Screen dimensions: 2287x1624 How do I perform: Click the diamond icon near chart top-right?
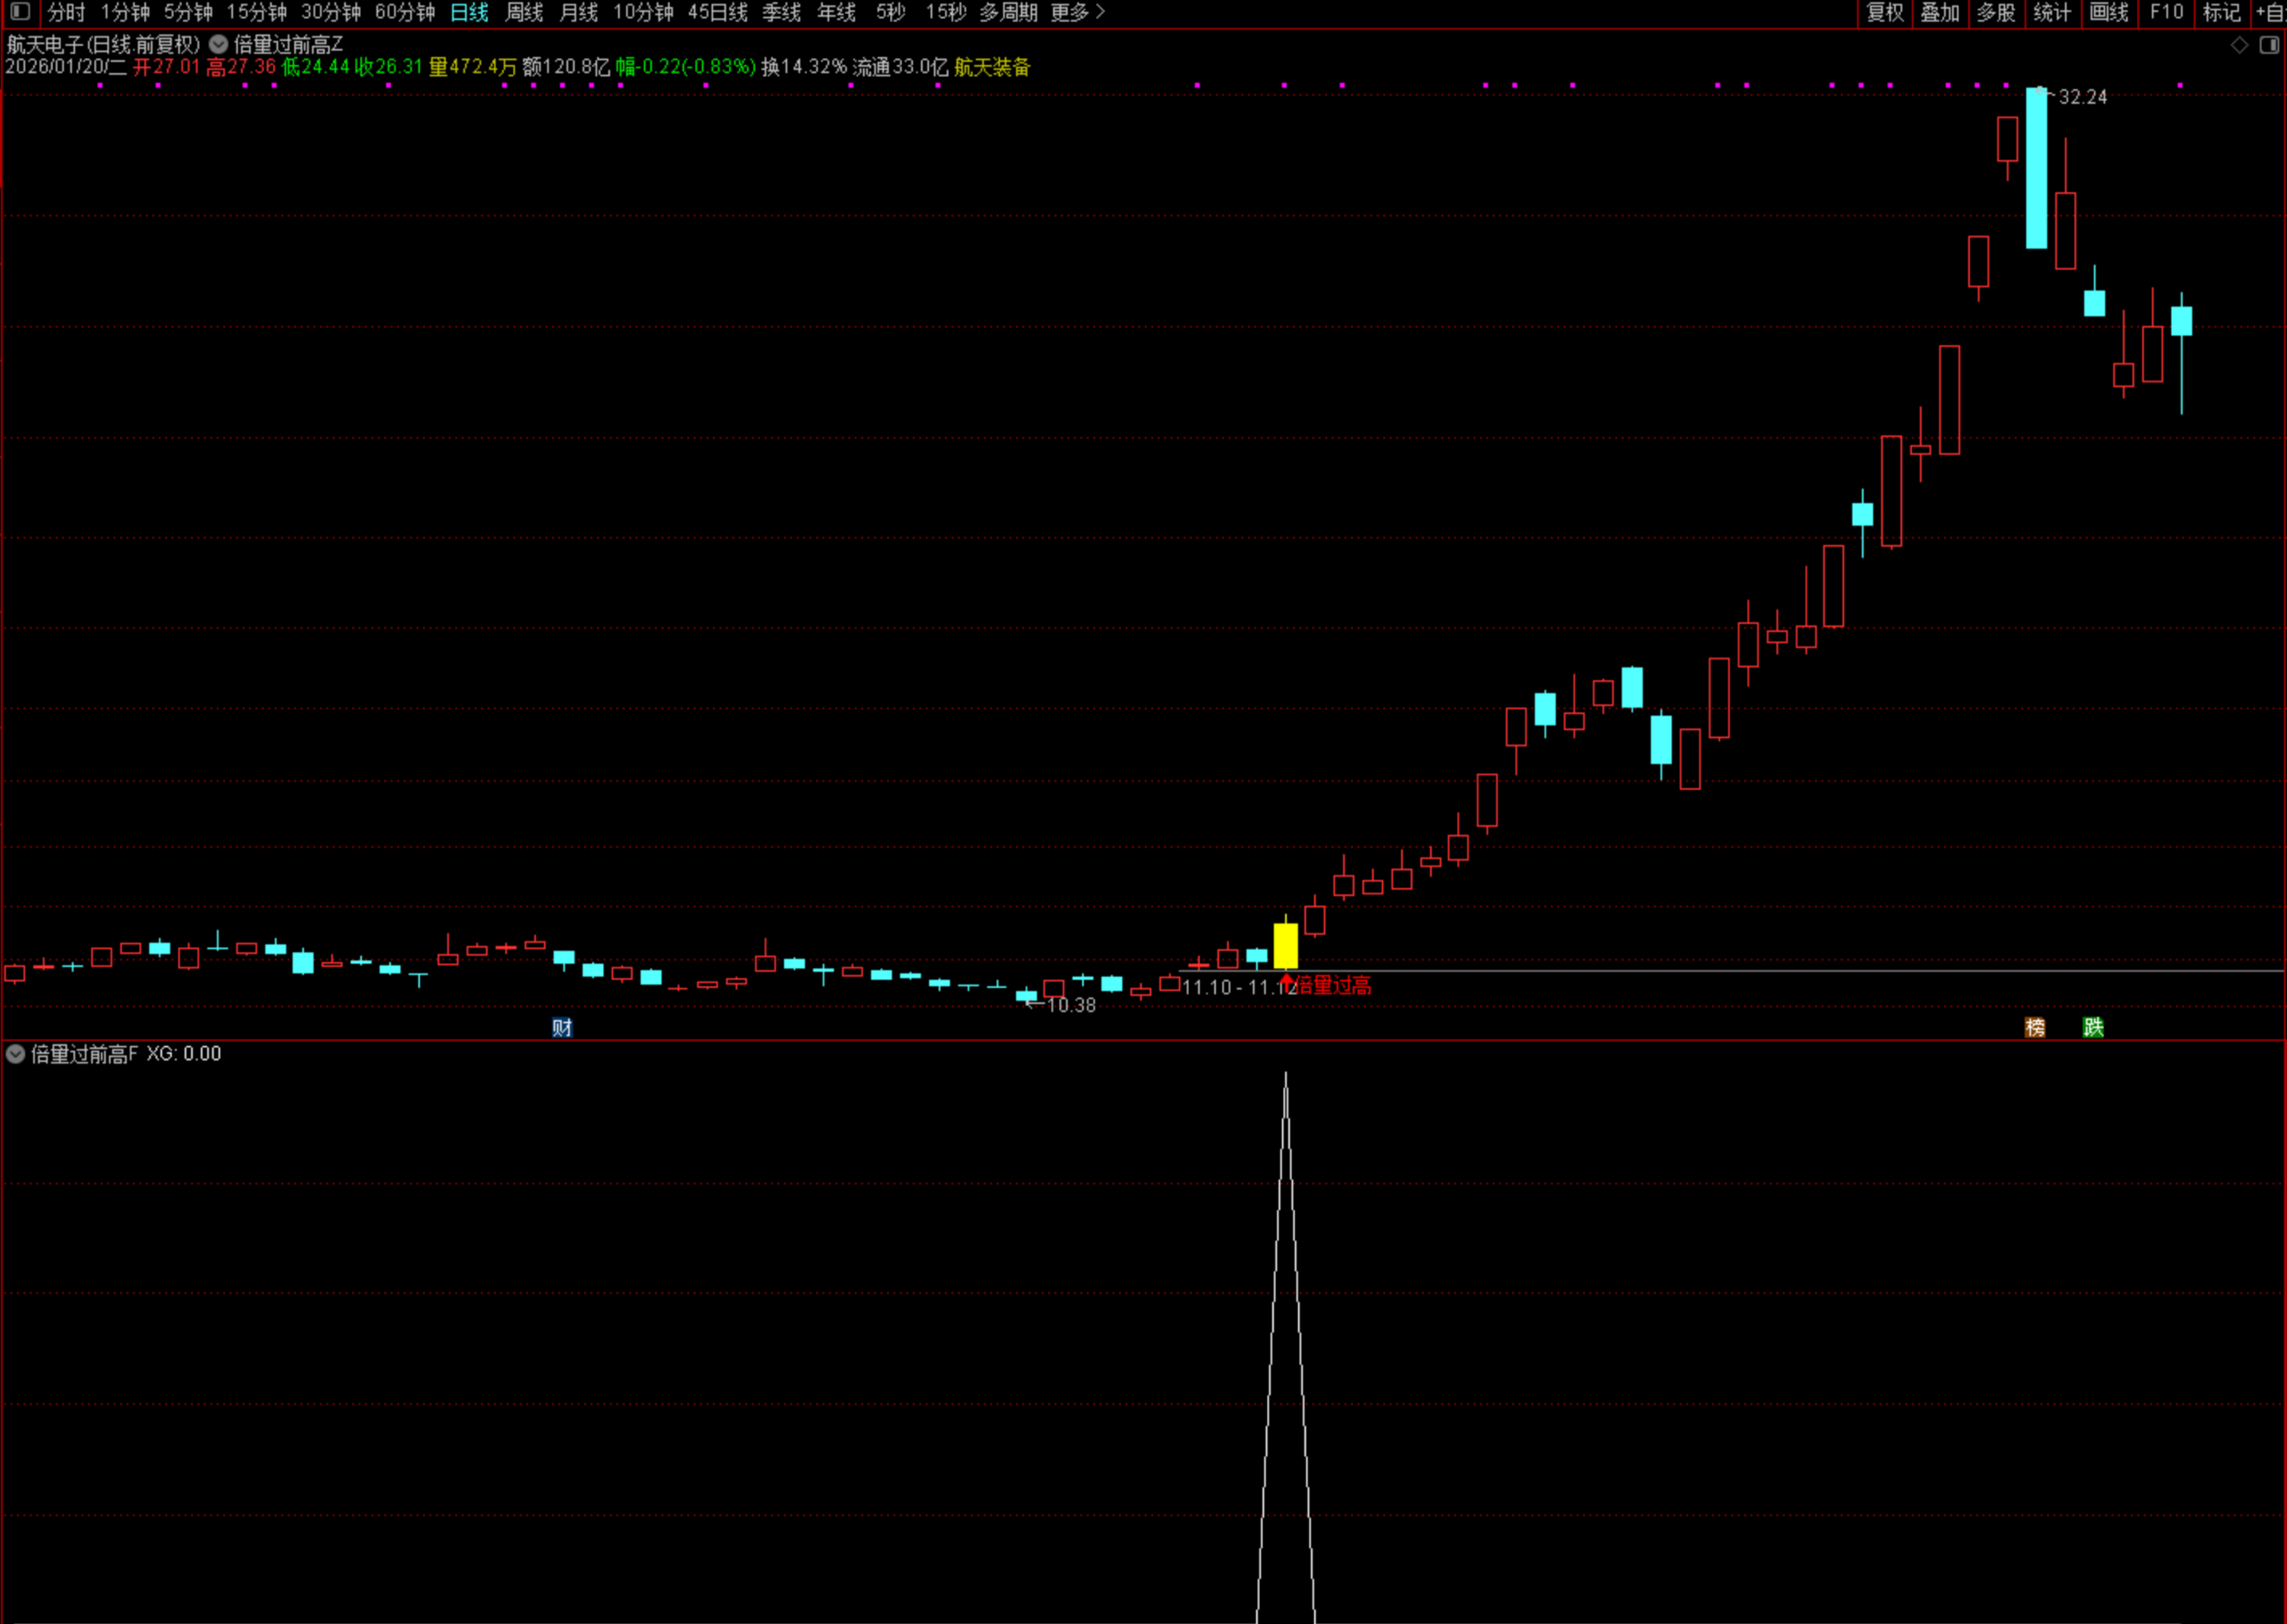click(2240, 45)
